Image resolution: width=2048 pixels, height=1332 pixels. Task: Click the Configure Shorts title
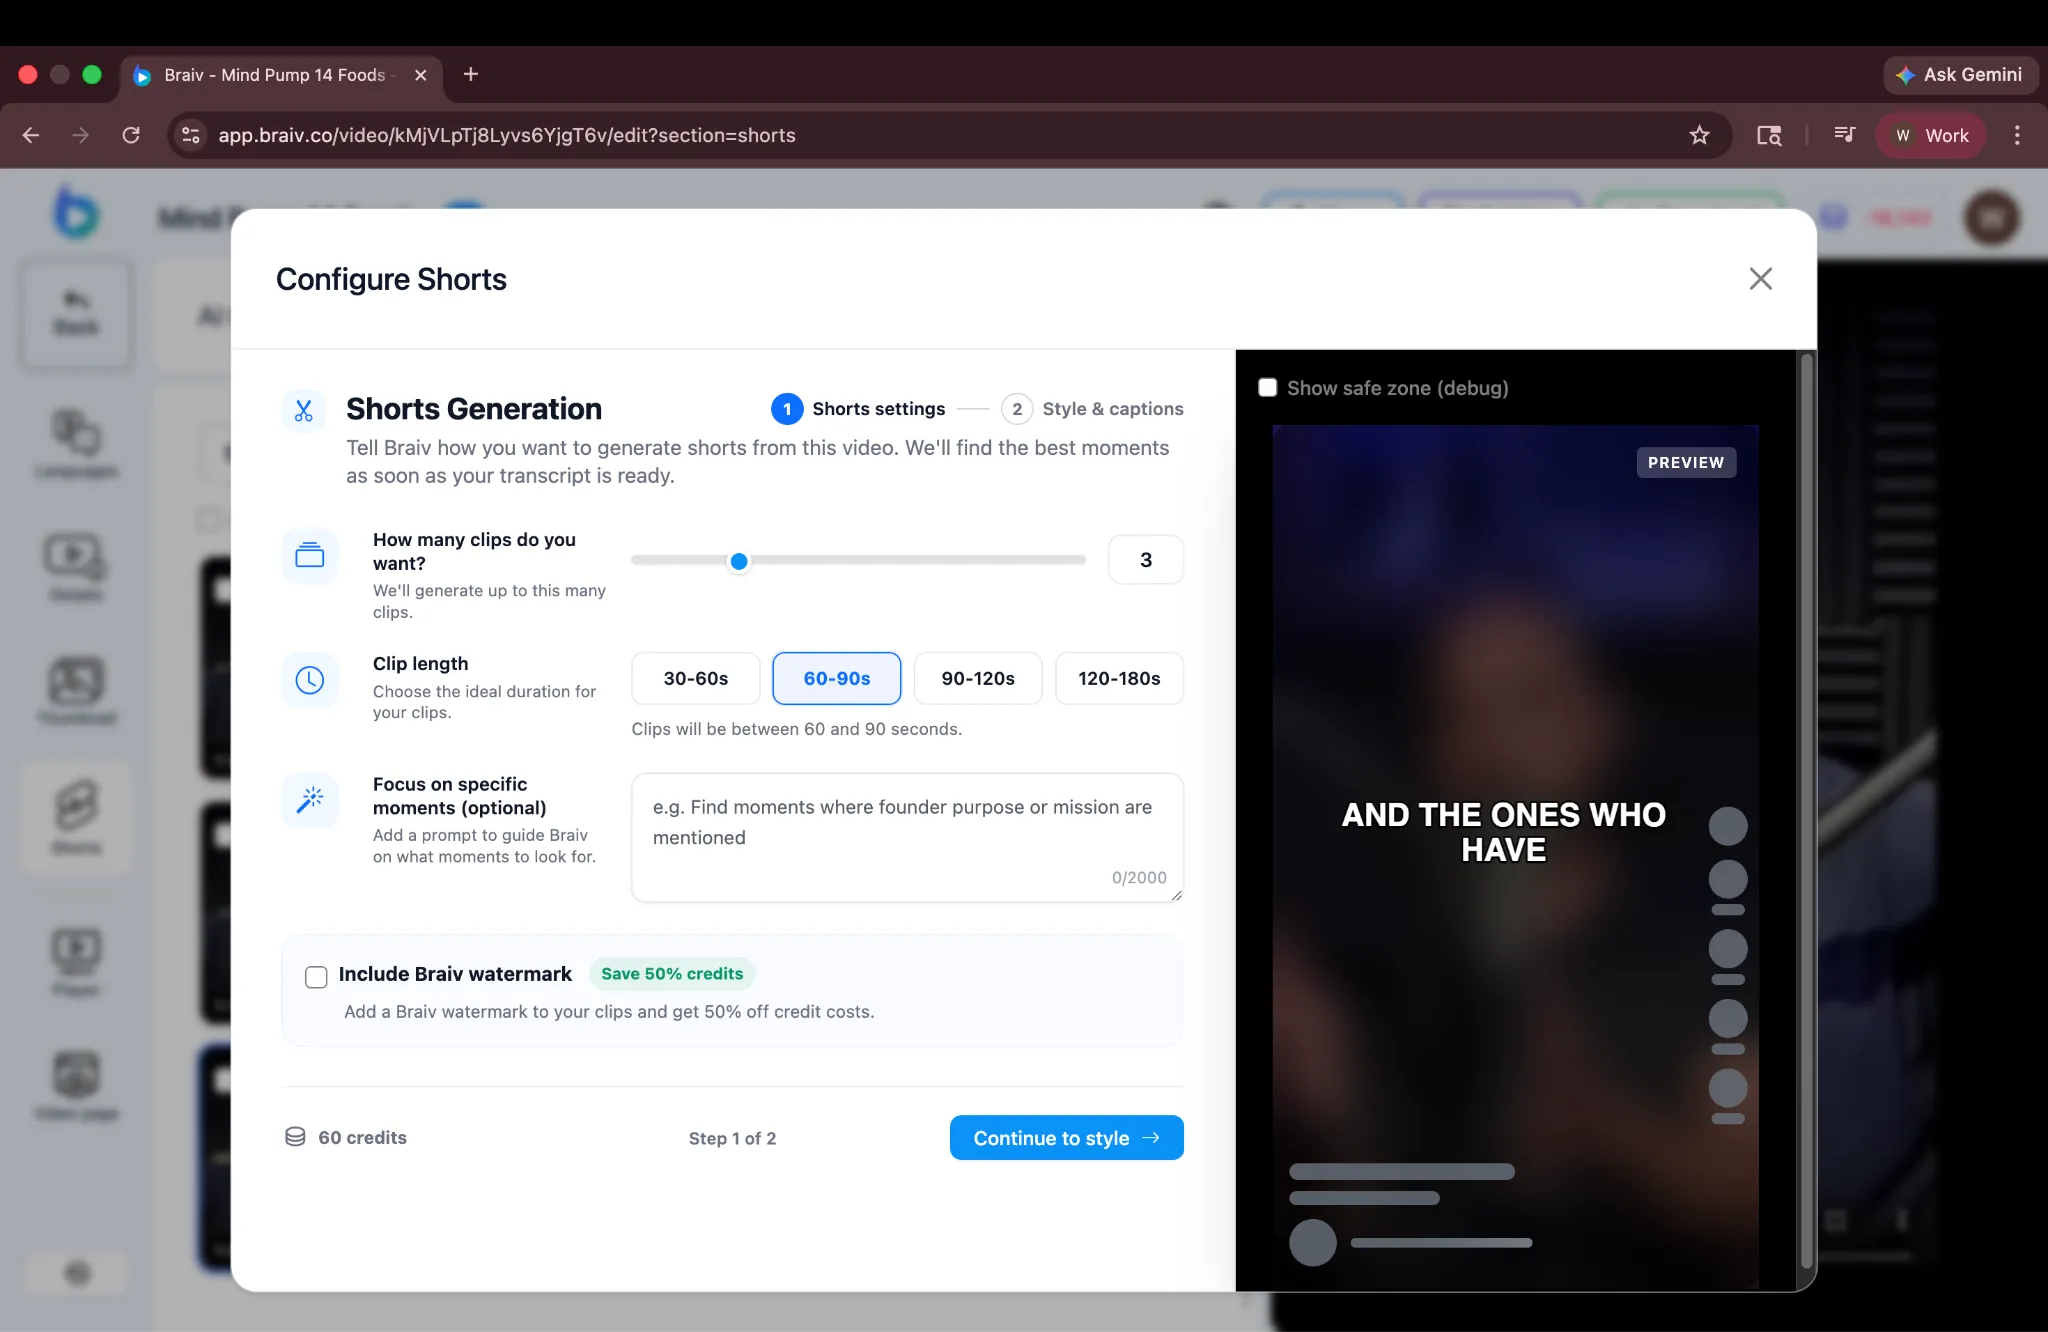[391, 279]
